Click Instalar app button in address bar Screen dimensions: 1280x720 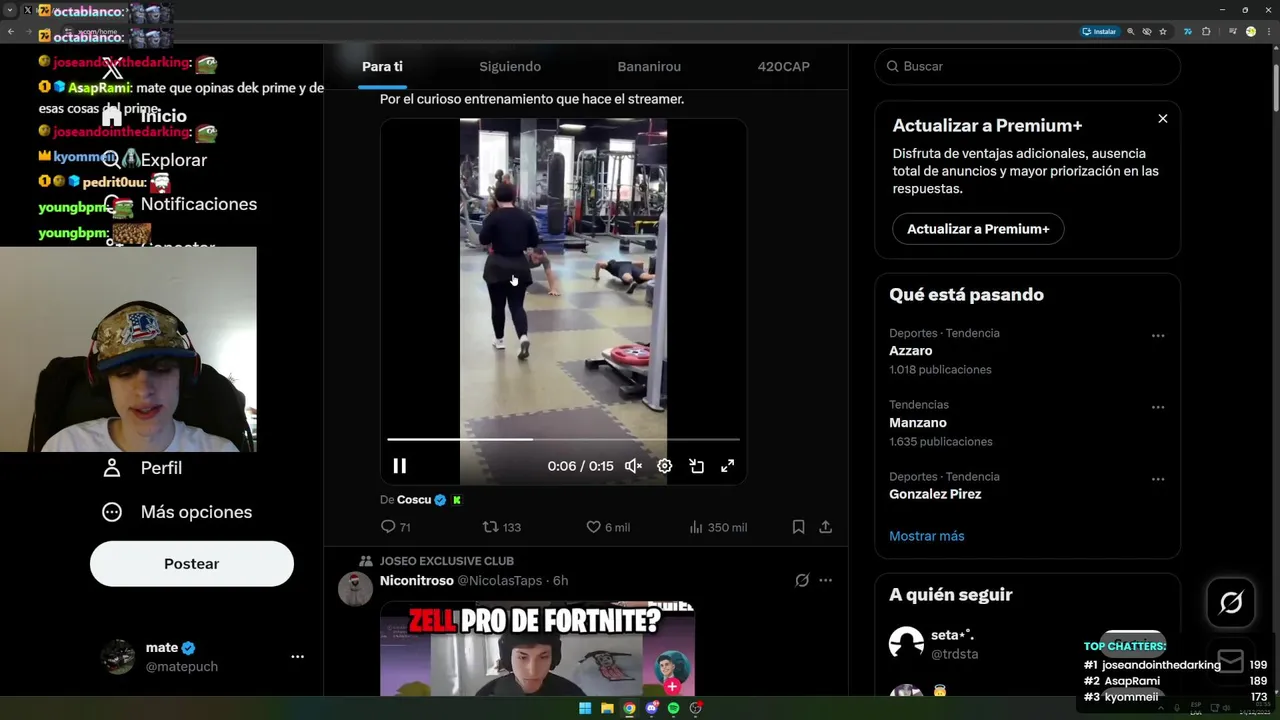(1100, 31)
